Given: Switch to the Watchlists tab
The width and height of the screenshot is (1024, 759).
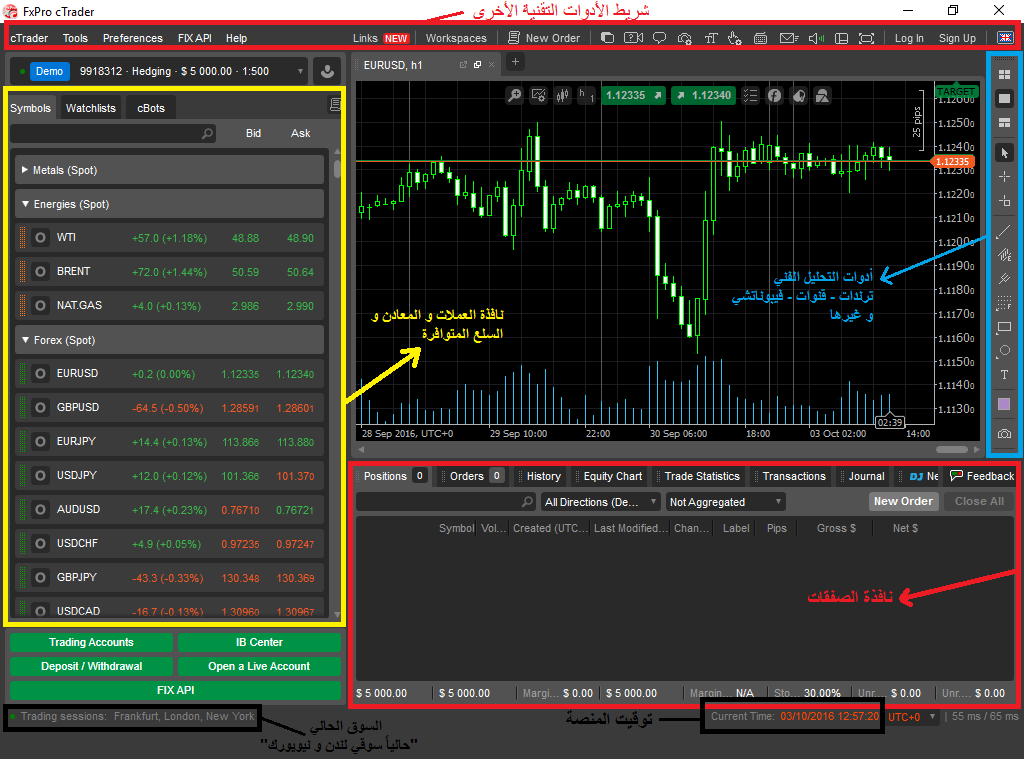Looking at the screenshot, I should [91, 108].
